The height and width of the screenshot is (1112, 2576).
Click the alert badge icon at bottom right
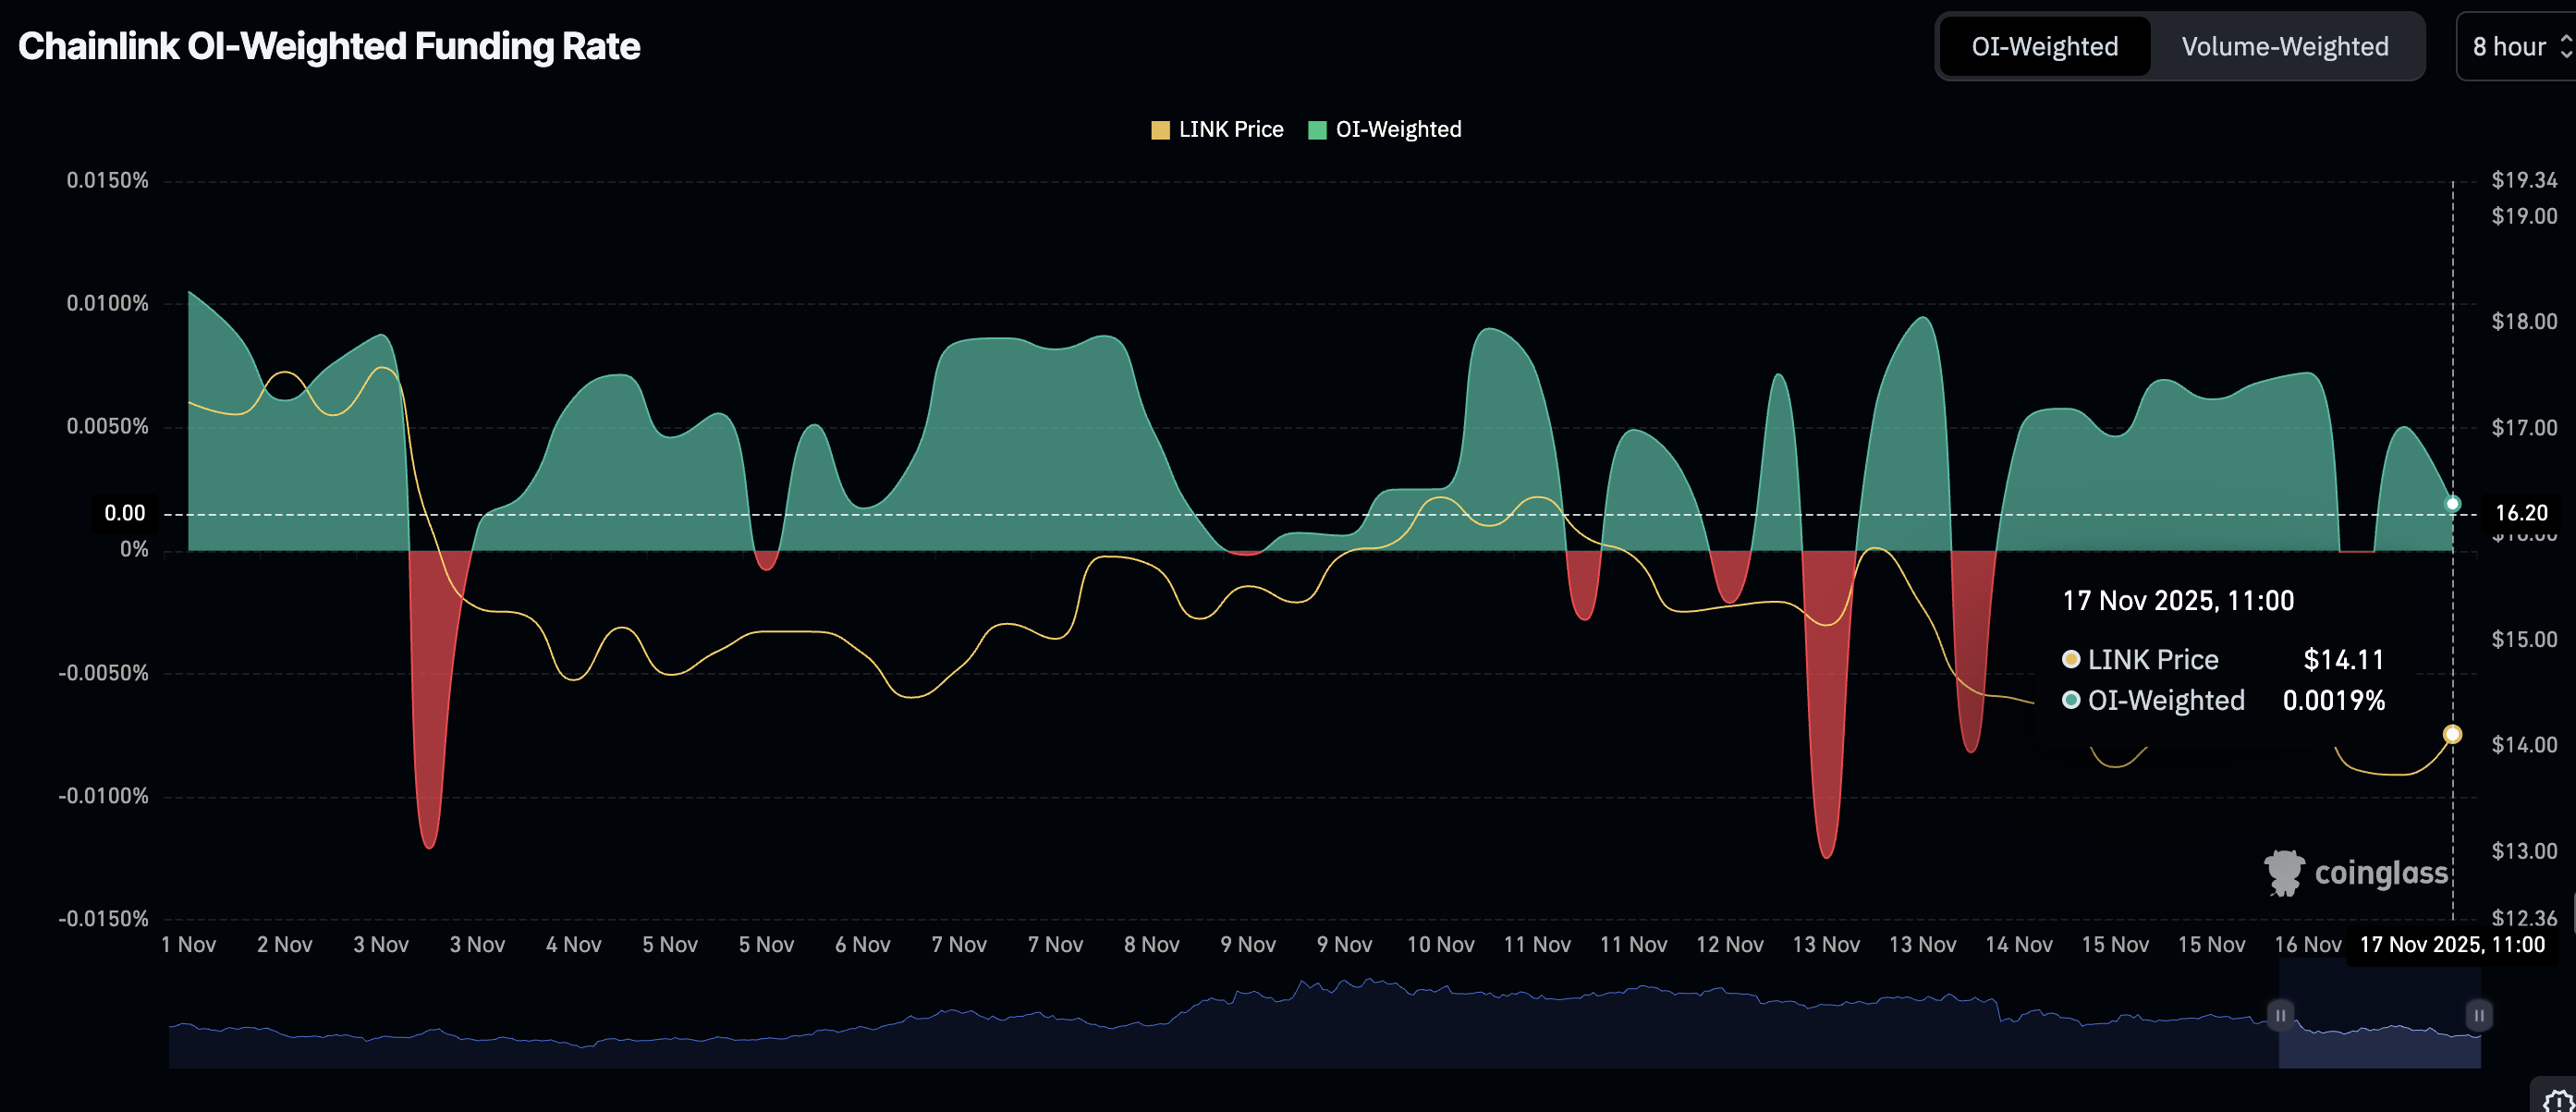coord(2559,1098)
